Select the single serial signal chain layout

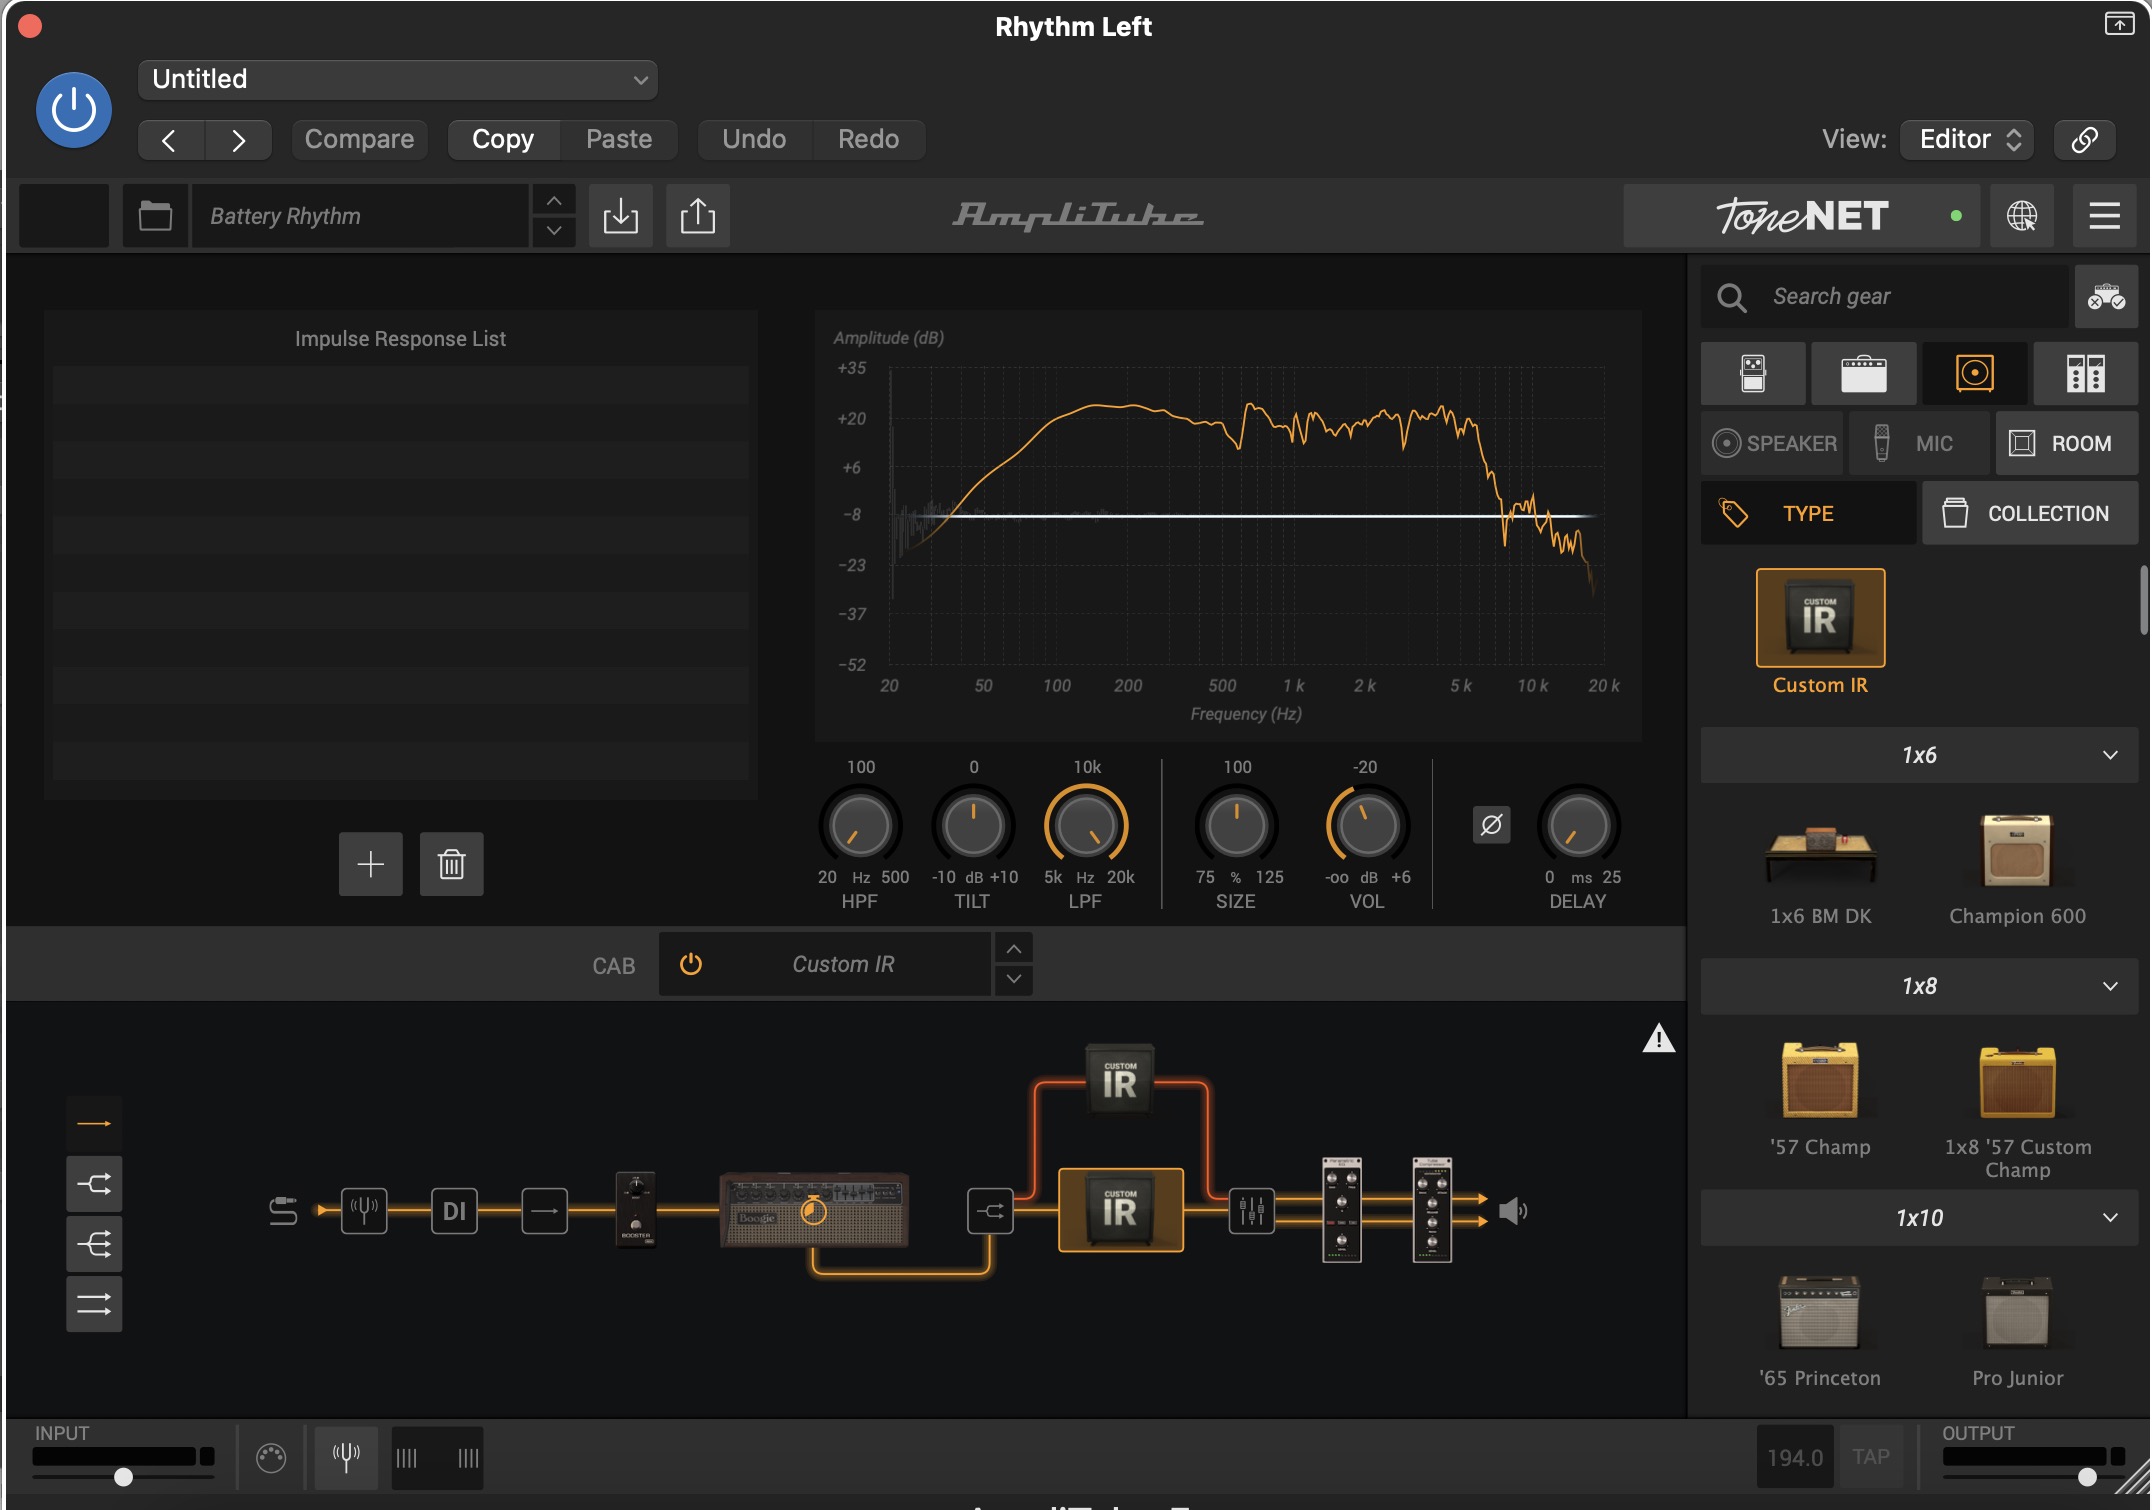(x=94, y=1124)
